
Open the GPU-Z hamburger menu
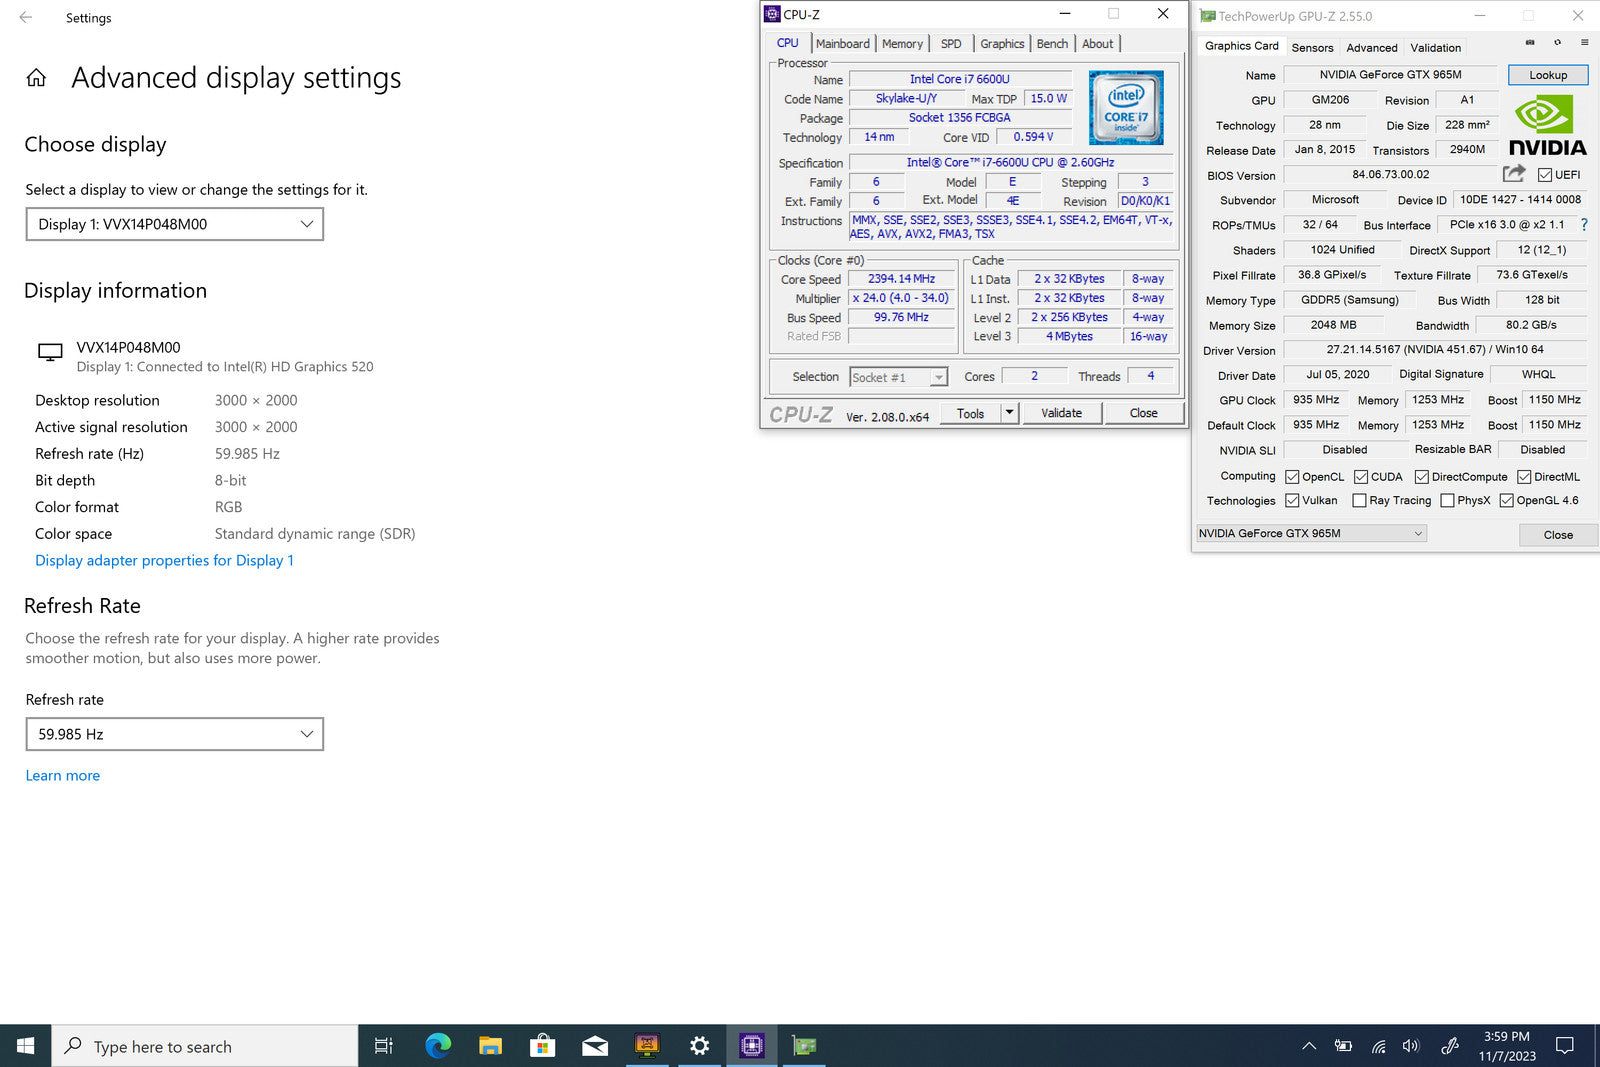1584,43
